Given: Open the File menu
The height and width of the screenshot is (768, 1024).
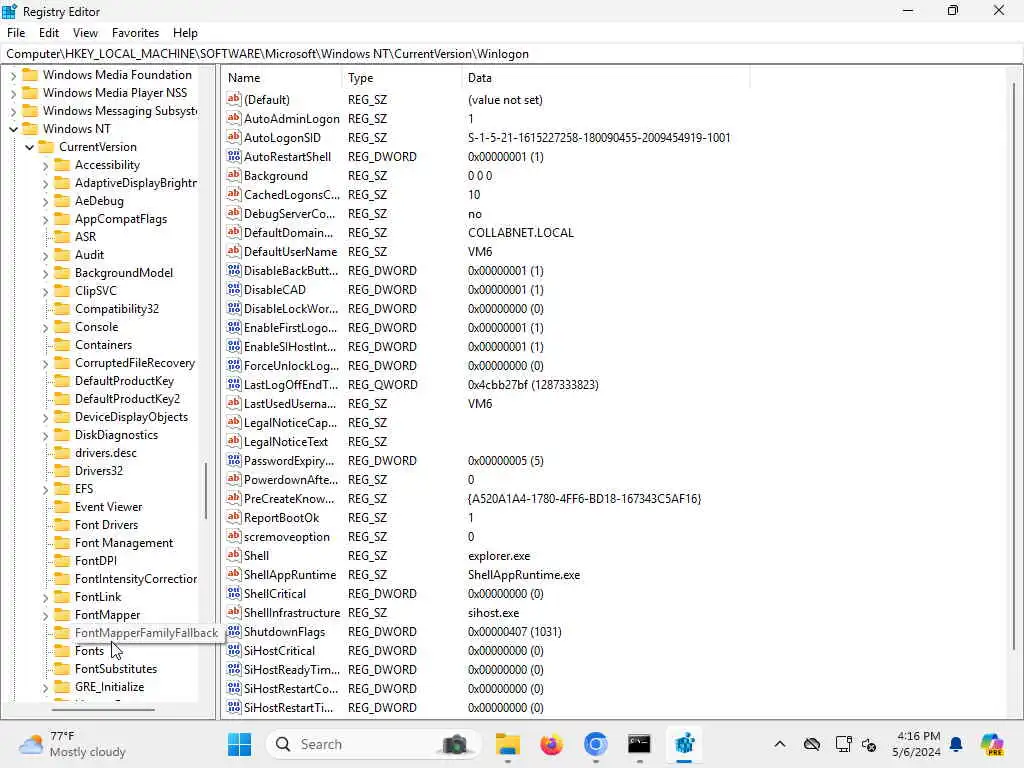Looking at the screenshot, I should pyautogui.click(x=16, y=33).
